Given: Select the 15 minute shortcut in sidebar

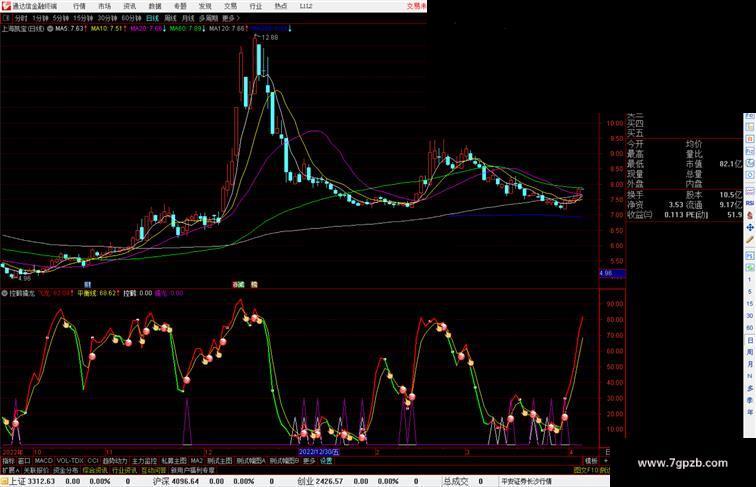Looking at the screenshot, I should pos(750,304).
